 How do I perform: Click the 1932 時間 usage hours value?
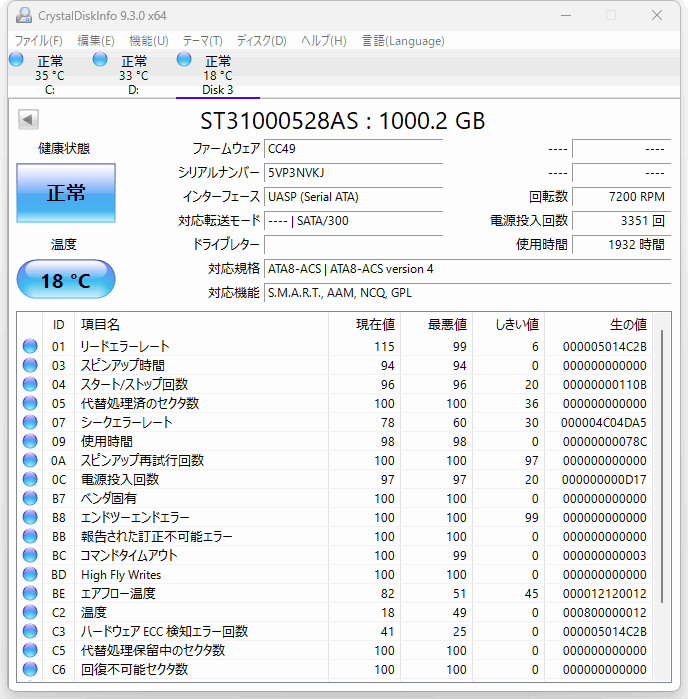point(622,245)
